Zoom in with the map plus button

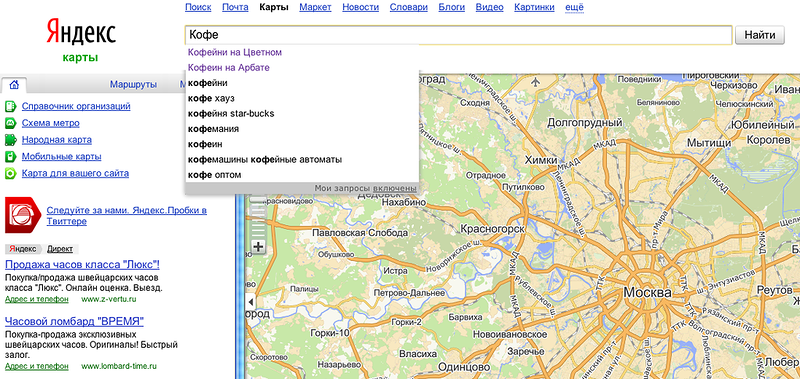[259, 247]
